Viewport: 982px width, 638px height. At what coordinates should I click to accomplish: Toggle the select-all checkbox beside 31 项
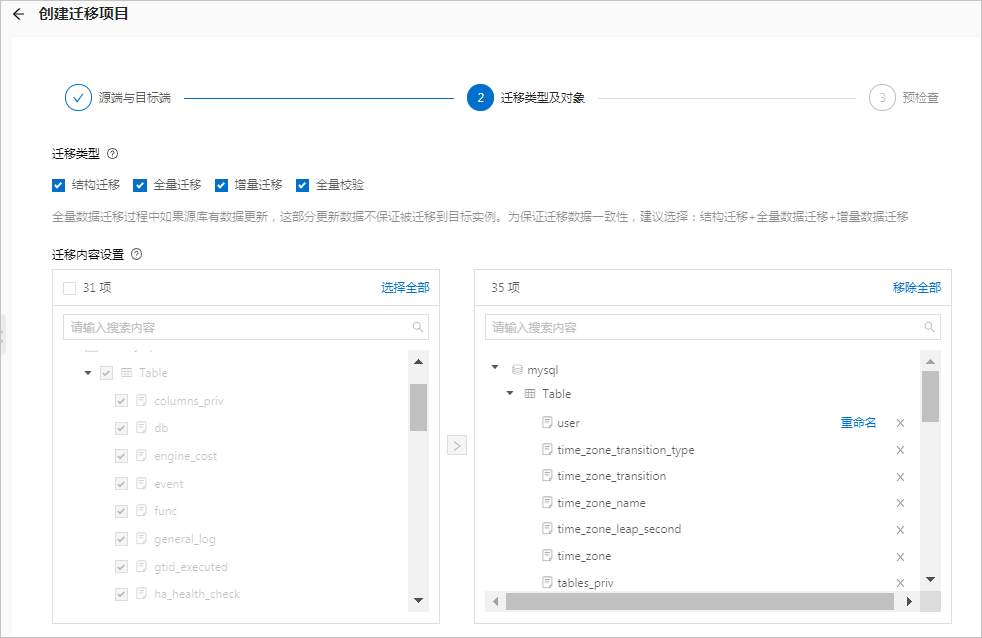pyautogui.click(x=67, y=287)
